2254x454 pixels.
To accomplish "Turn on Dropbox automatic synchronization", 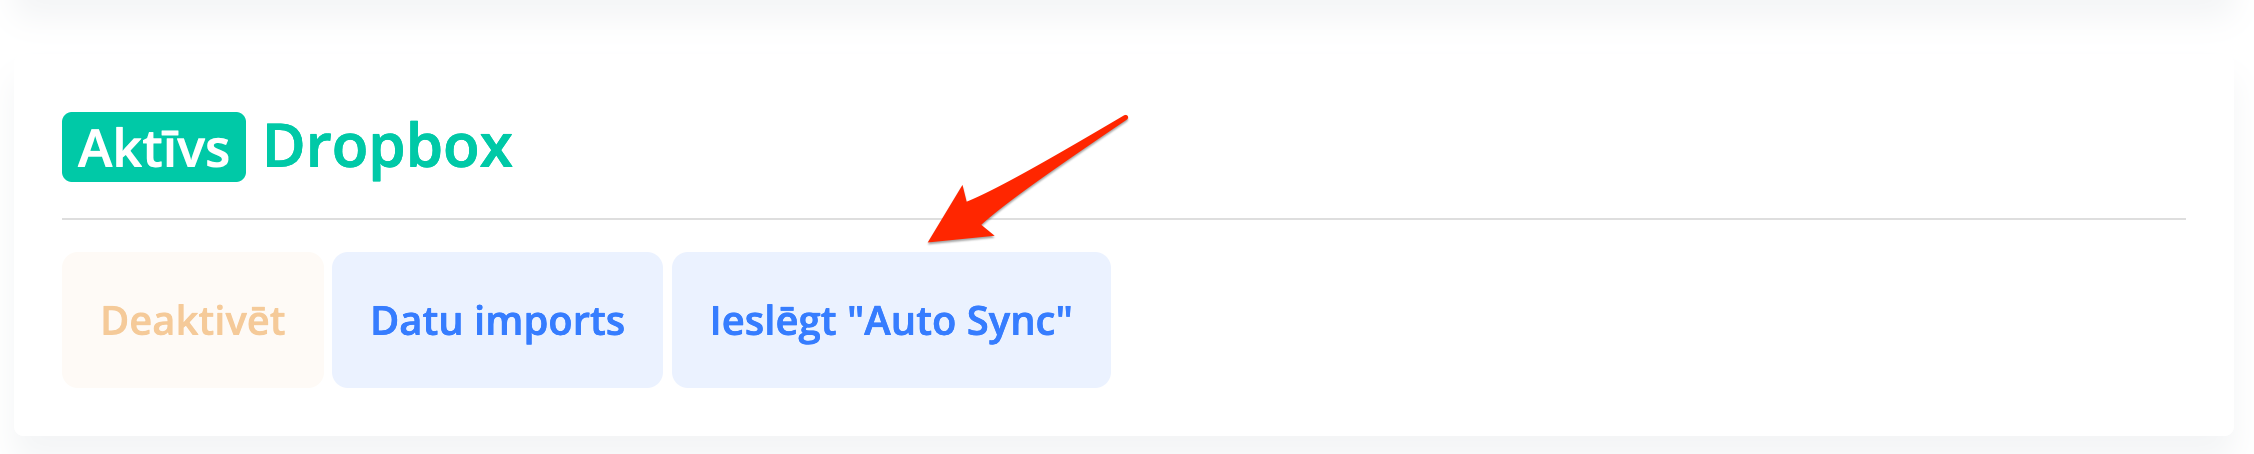I will [x=891, y=320].
